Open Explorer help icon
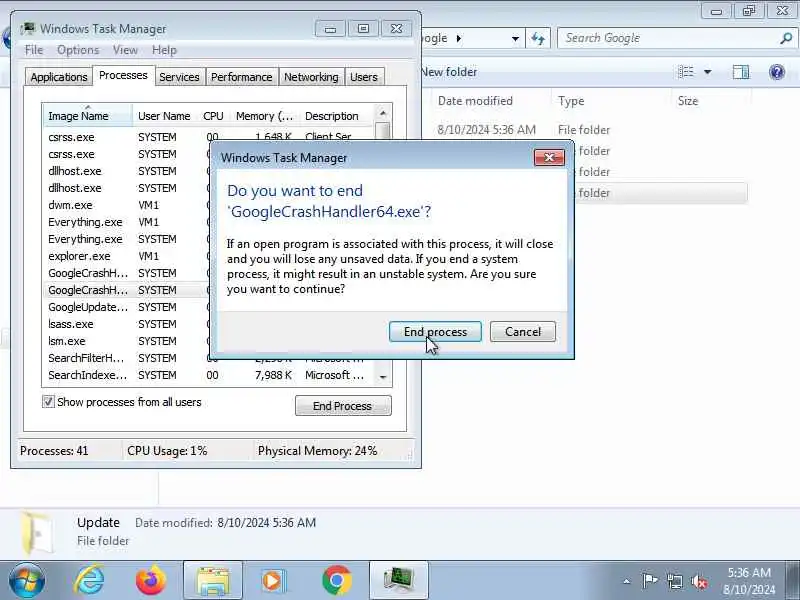The width and height of the screenshot is (800, 600). pyautogui.click(x=777, y=72)
